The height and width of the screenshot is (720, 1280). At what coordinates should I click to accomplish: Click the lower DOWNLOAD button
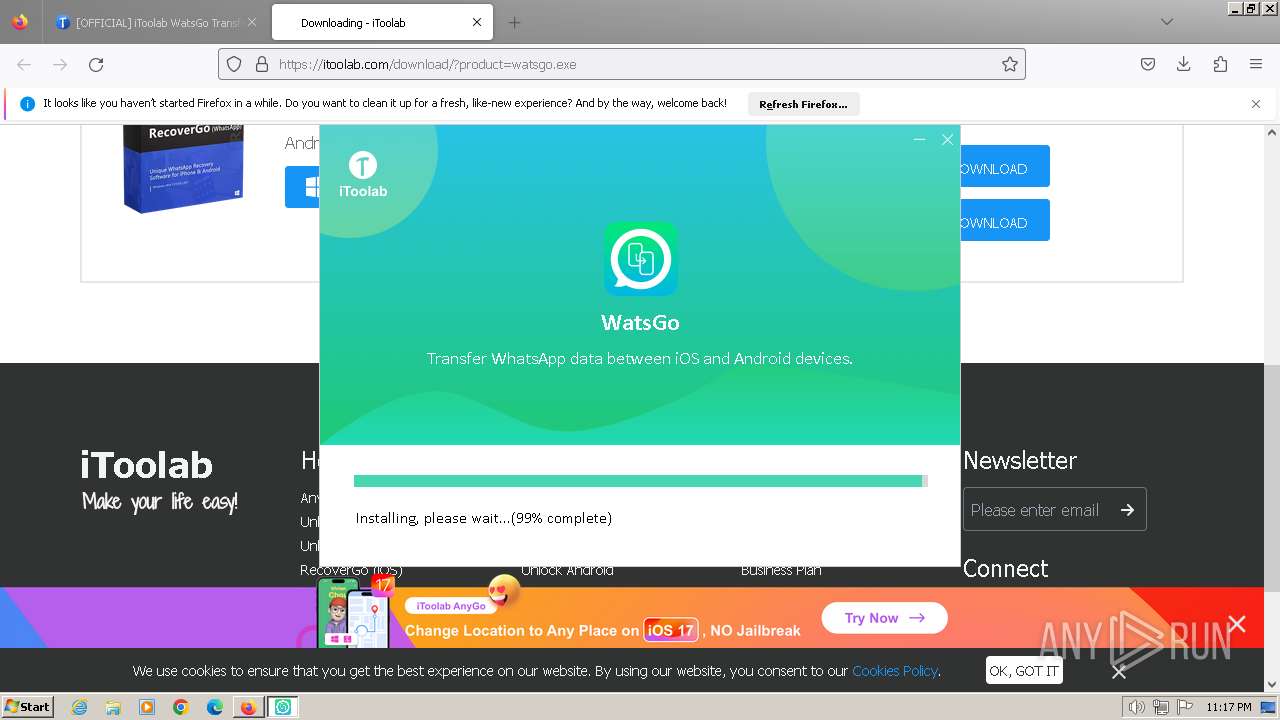pyautogui.click(x=1004, y=222)
